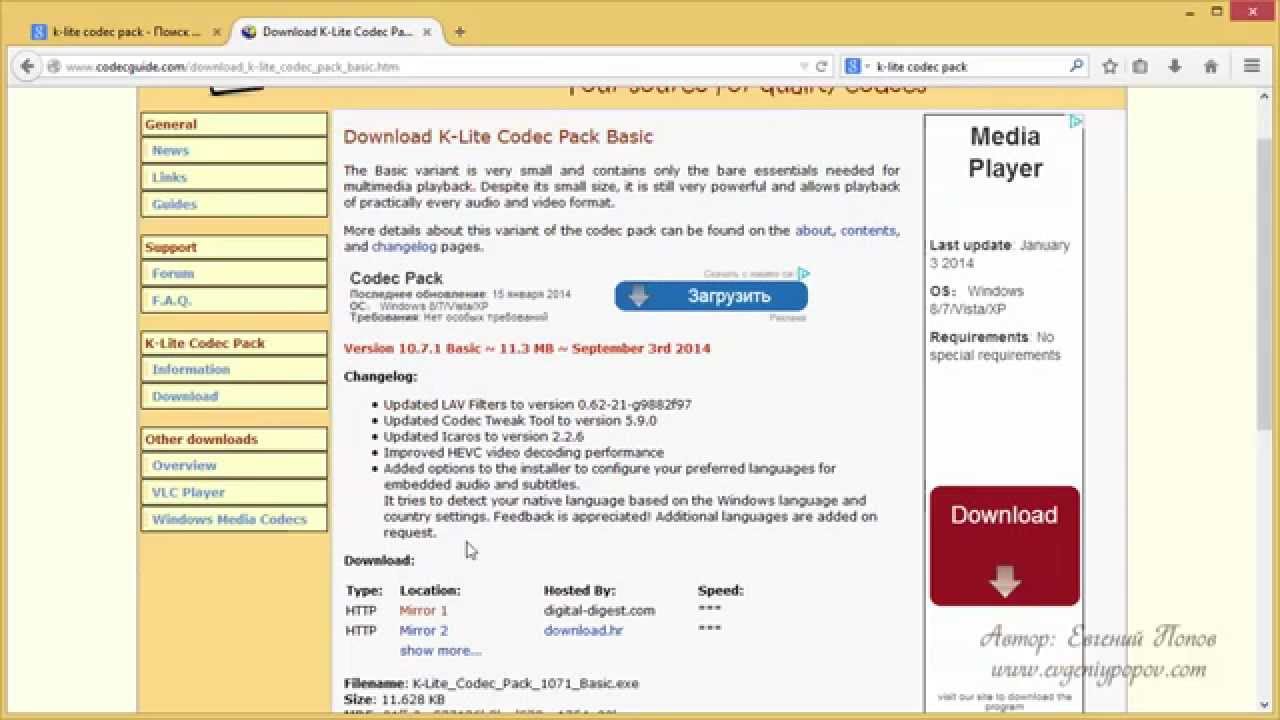Open the Downloads arrow icon
This screenshot has height=720, width=1280.
click(x=1175, y=67)
